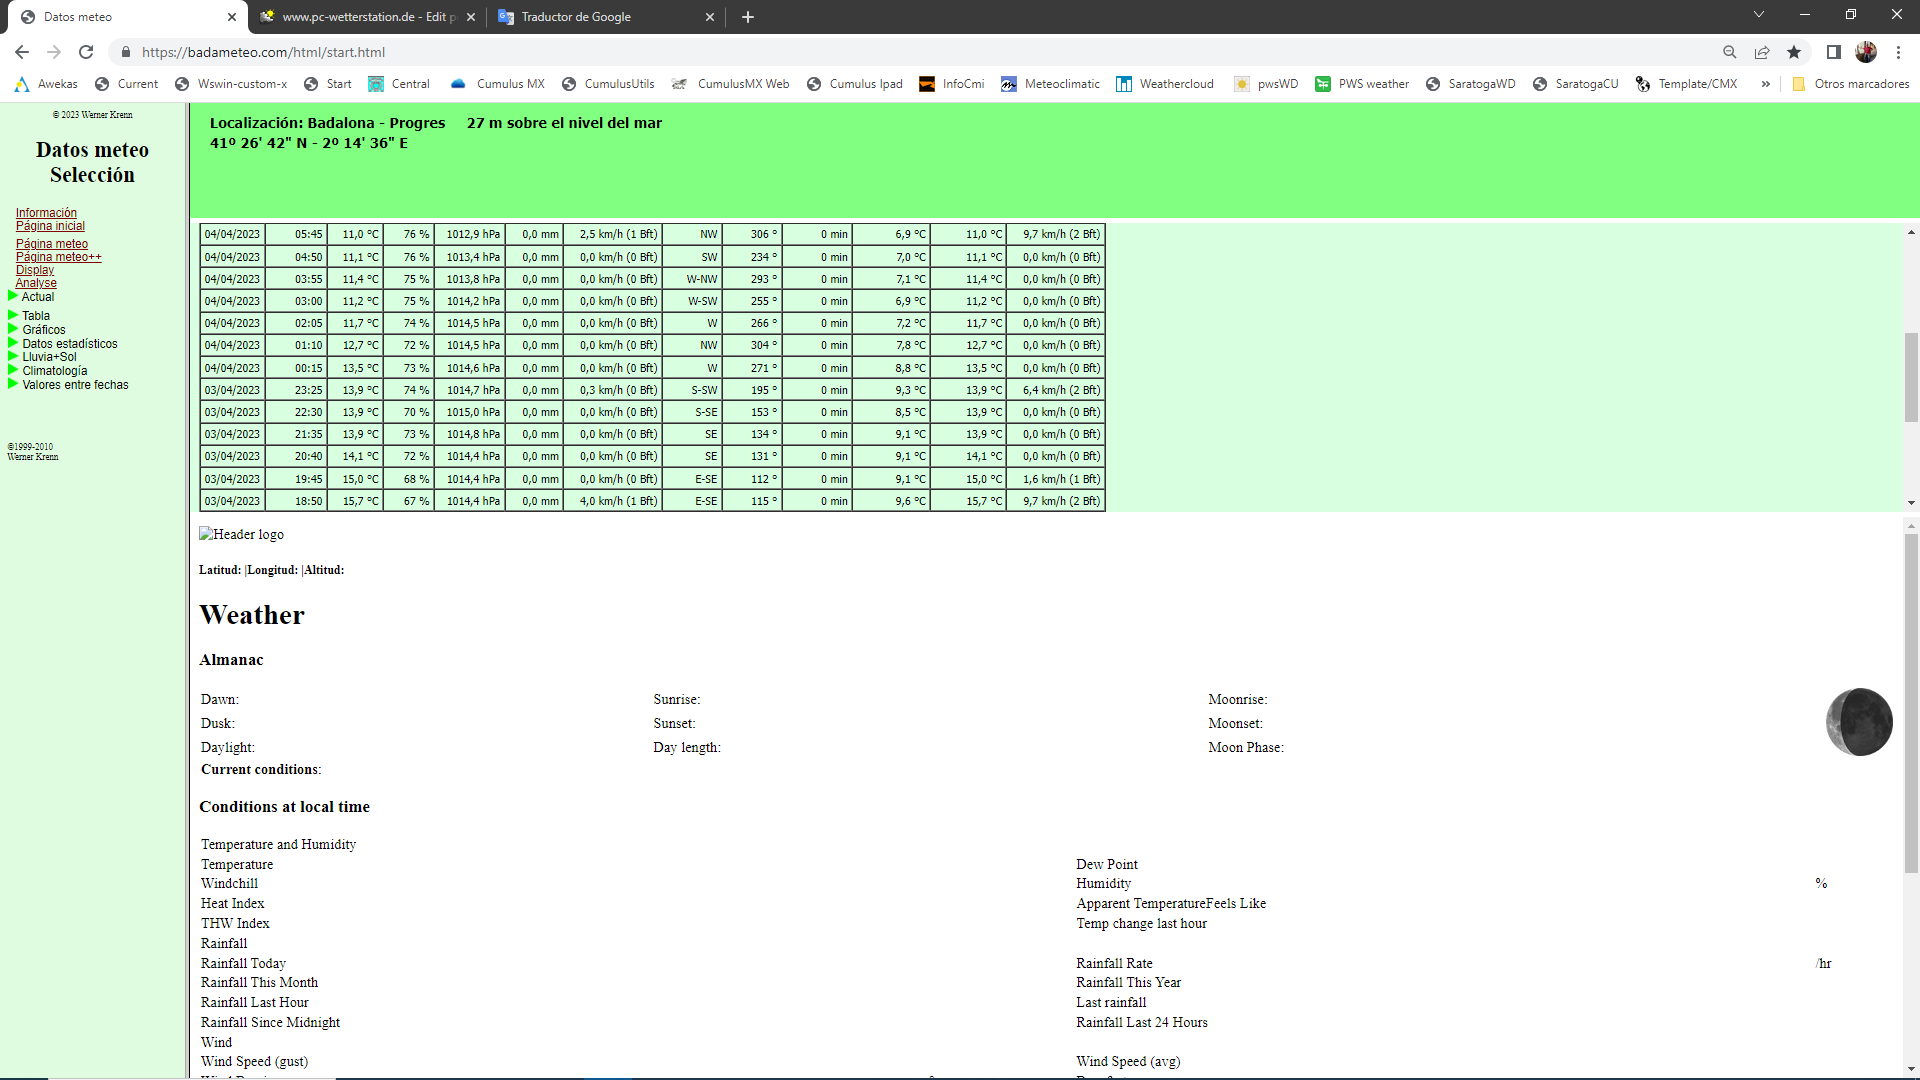
Task: Click the zoom magnifier icon in address bar
Action: [1729, 52]
